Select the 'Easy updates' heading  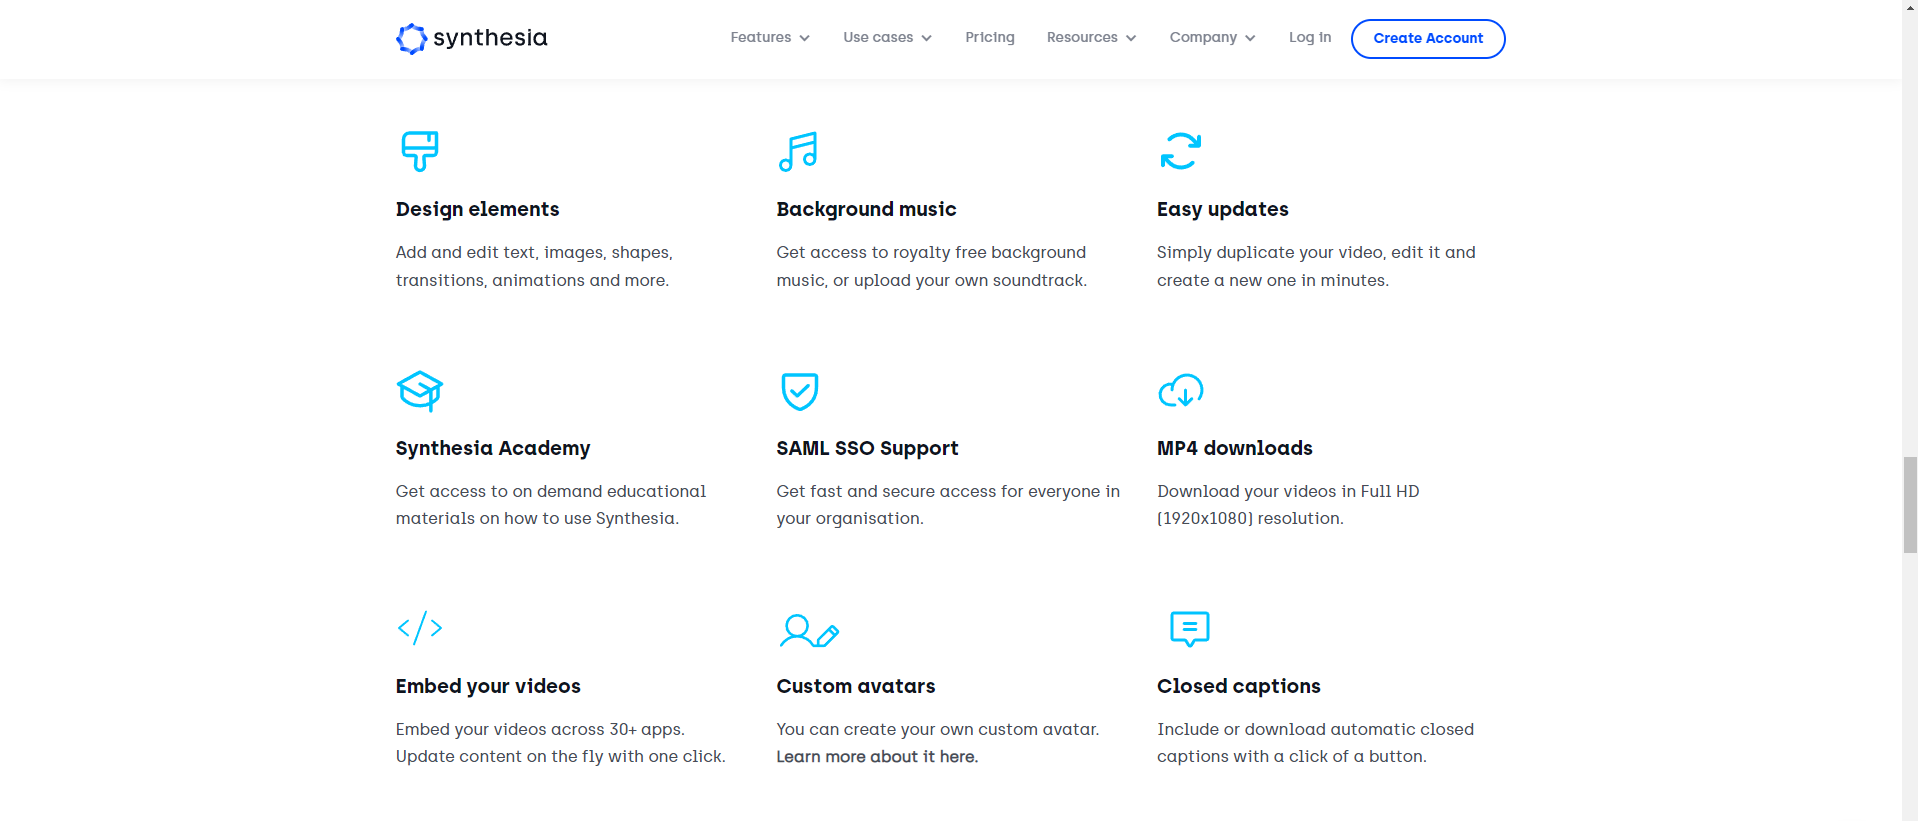pos(1223,209)
